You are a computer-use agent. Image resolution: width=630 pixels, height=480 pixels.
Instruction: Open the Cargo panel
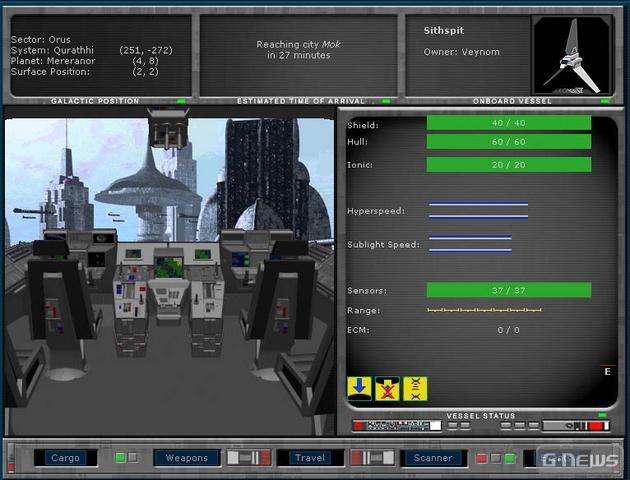[65, 458]
